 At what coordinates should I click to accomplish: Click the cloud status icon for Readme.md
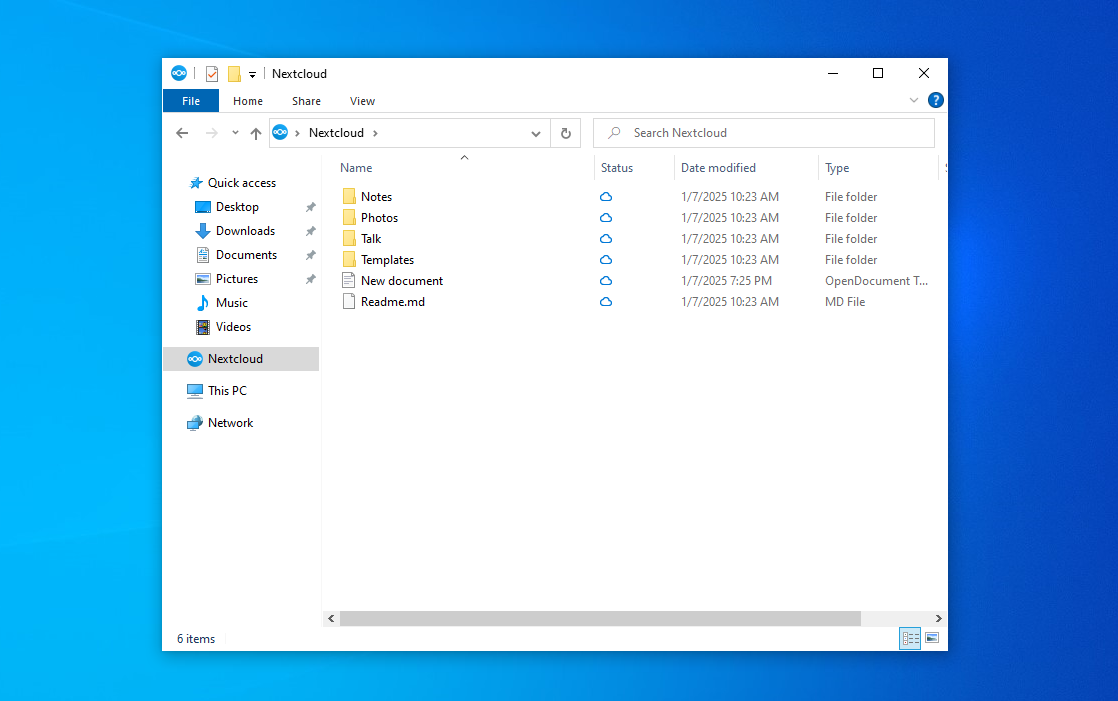click(x=606, y=302)
